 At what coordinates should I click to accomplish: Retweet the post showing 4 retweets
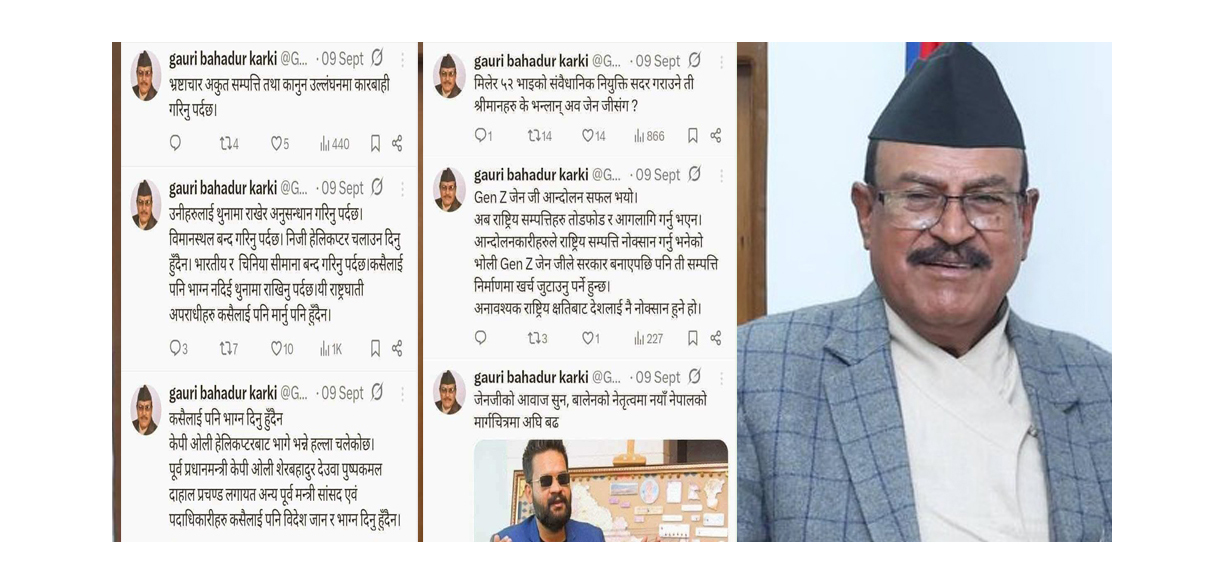[229, 143]
